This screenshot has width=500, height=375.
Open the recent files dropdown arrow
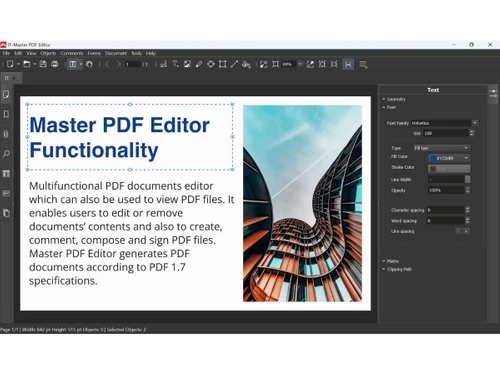point(34,64)
